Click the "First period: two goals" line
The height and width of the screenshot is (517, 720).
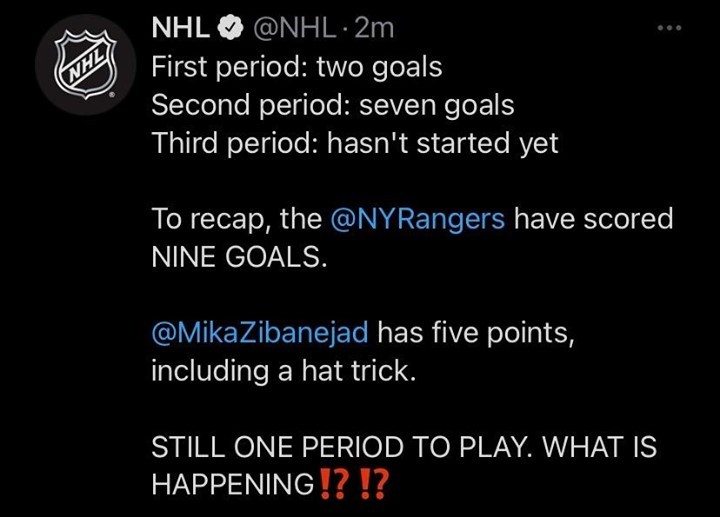[296, 67]
